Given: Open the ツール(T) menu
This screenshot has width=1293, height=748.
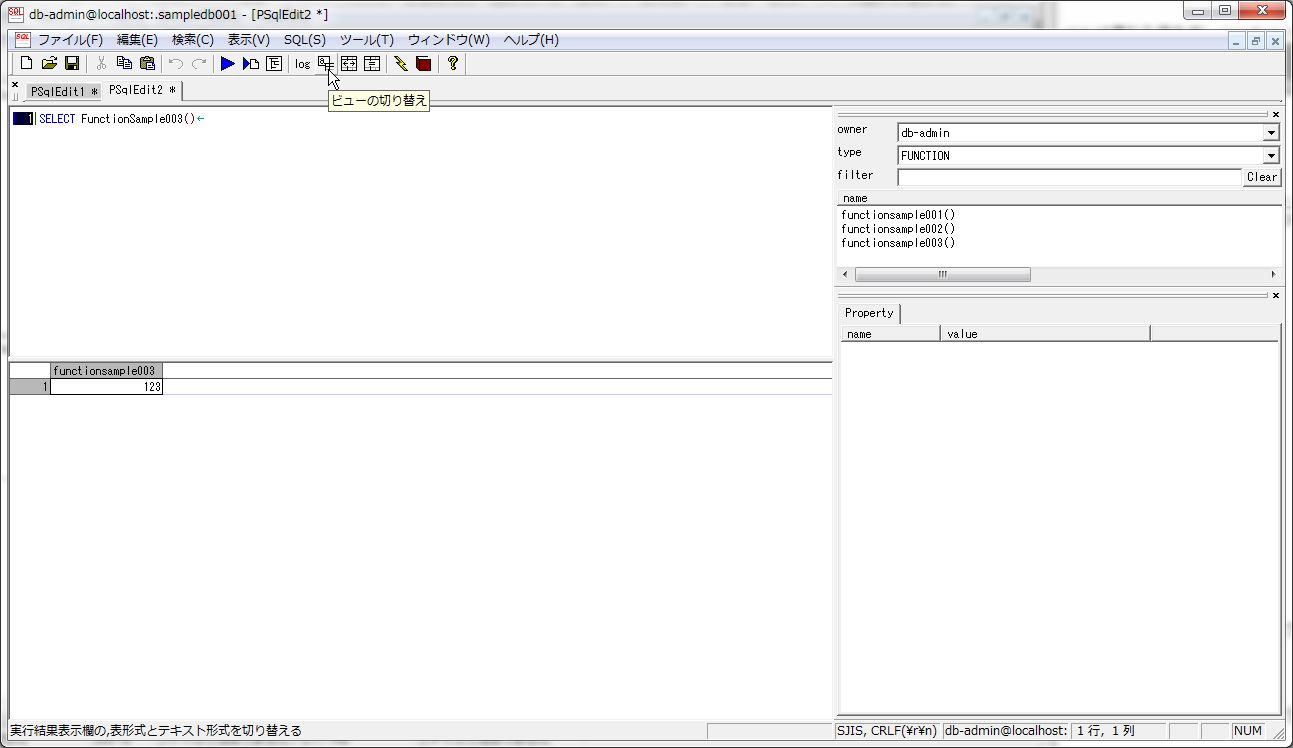Looking at the screenshot, I should 364,40.
